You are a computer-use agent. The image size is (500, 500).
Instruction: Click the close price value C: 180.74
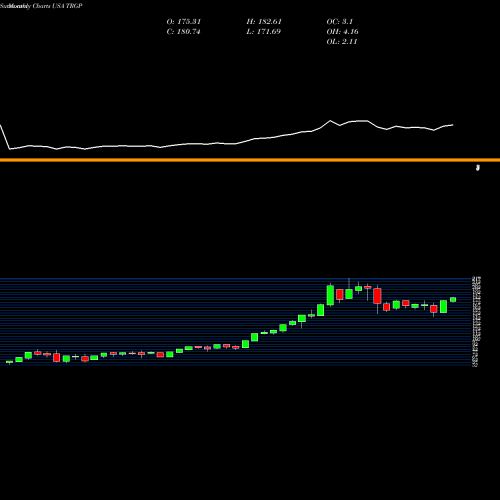click(x=183, y=32)
